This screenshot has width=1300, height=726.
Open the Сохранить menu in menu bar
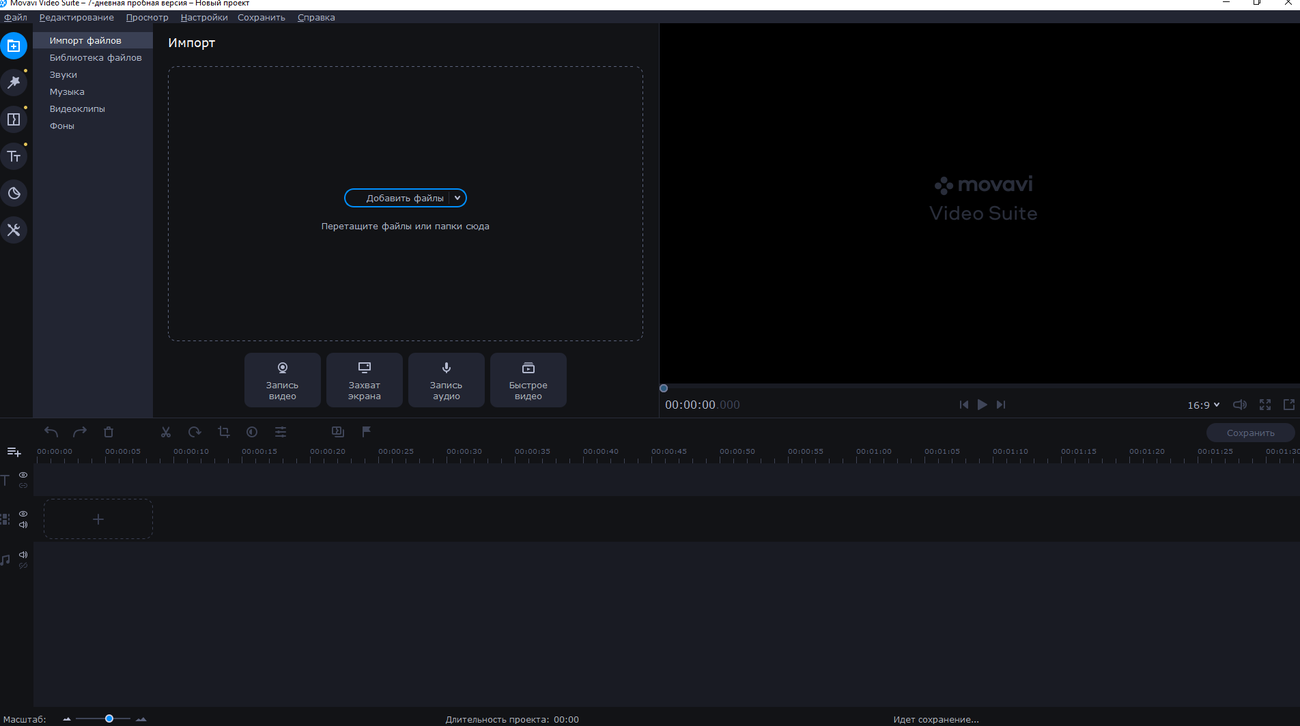(x=261, y=17)
